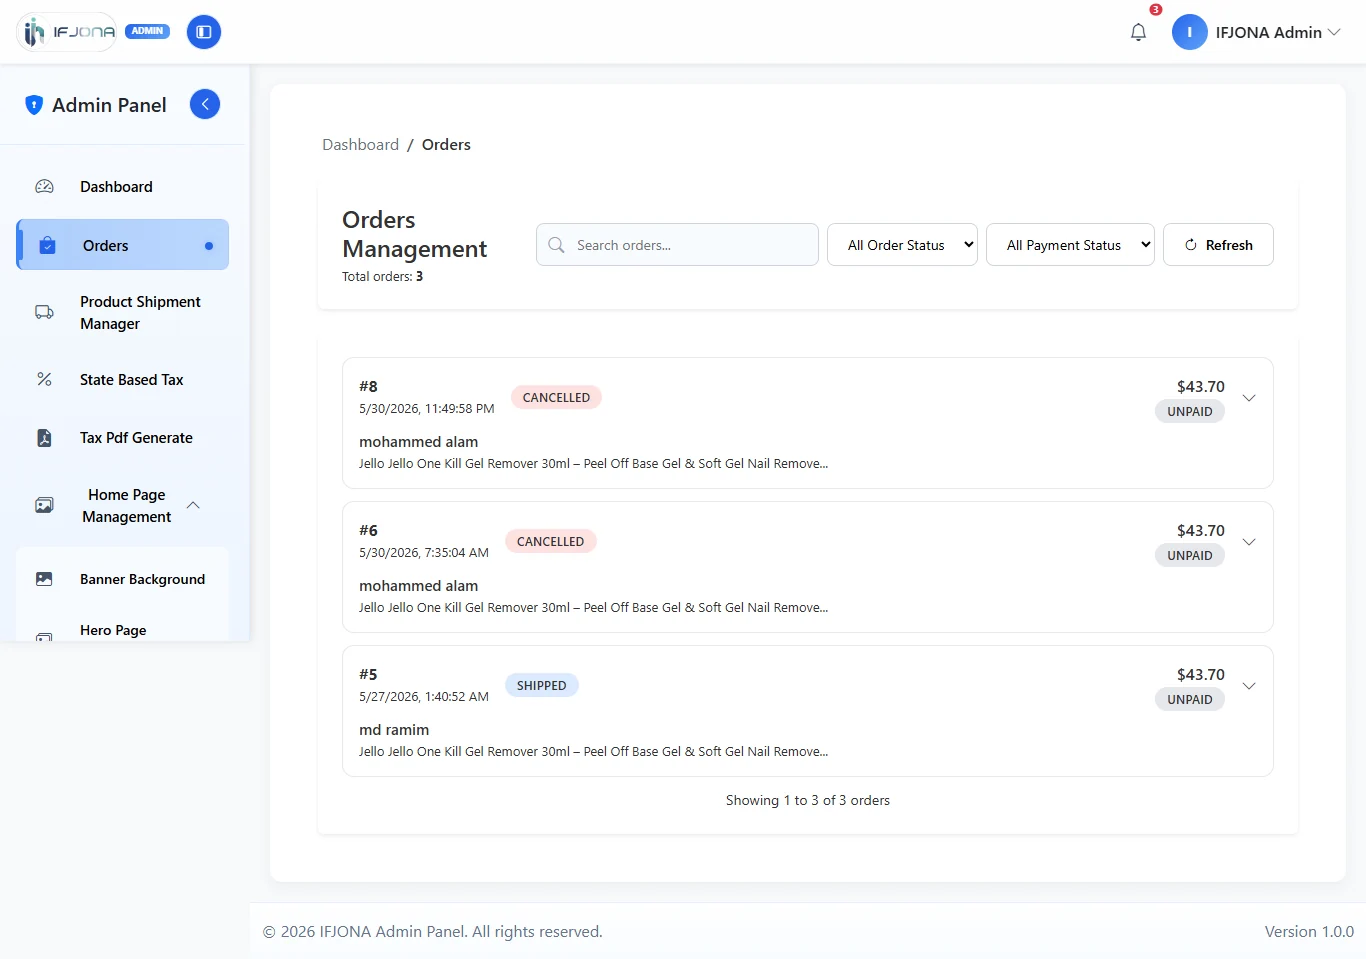Click the ADMIN badge next to logo
Image resolution: width=1366 pixels, height=959 pixels.
[x=147, y=31]
